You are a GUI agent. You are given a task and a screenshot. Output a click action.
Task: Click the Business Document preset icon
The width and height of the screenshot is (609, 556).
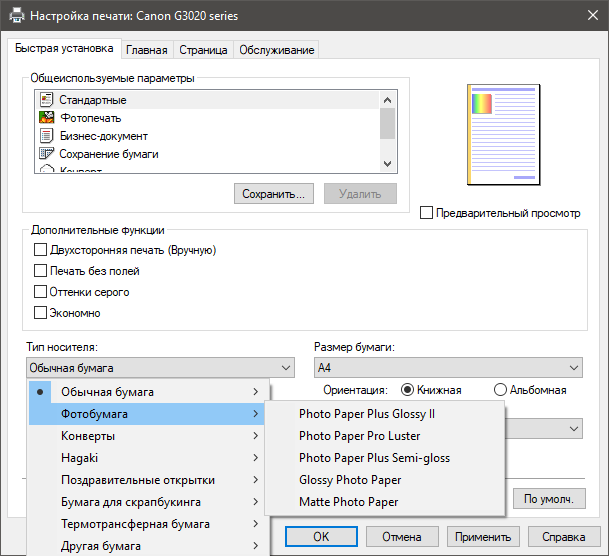click(x=46, y=136)
